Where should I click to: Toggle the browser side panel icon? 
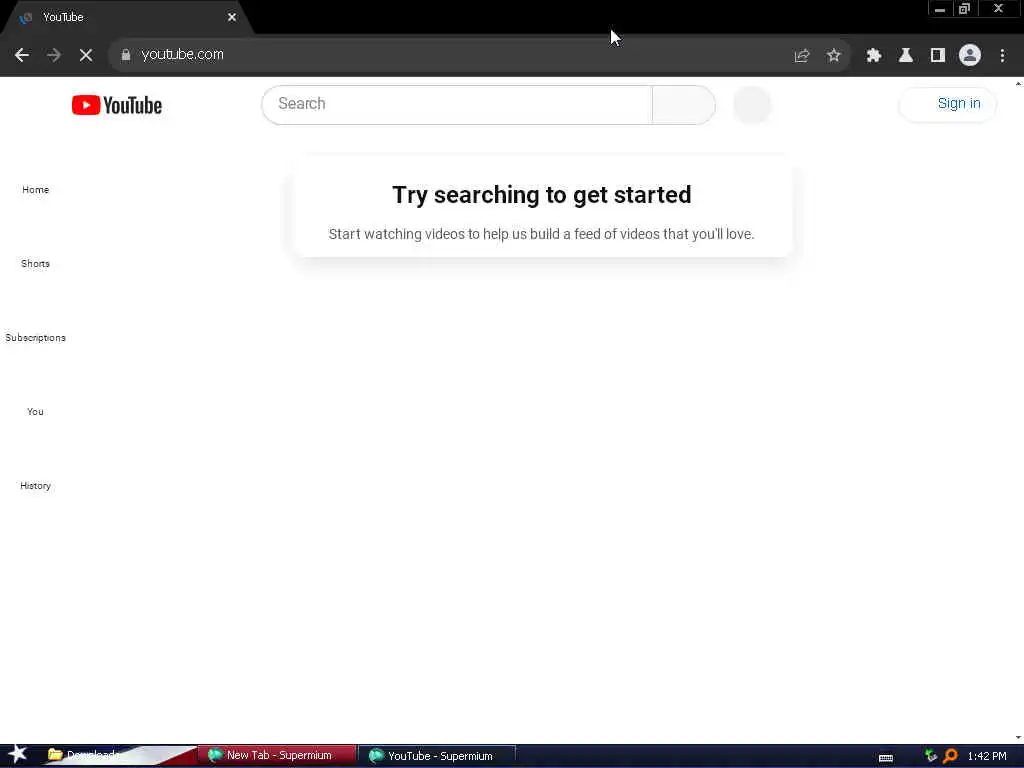pyautogui.click(x=938, y=56)
